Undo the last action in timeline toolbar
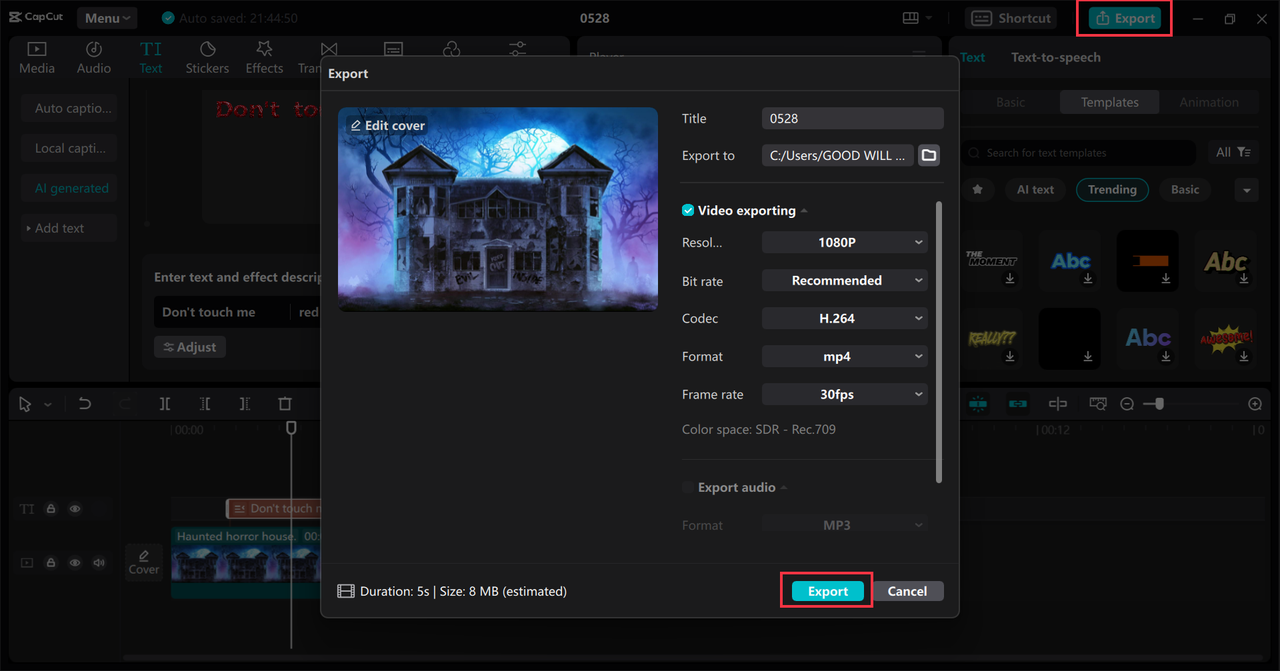The image size is (1280, 671). [85, 404]
